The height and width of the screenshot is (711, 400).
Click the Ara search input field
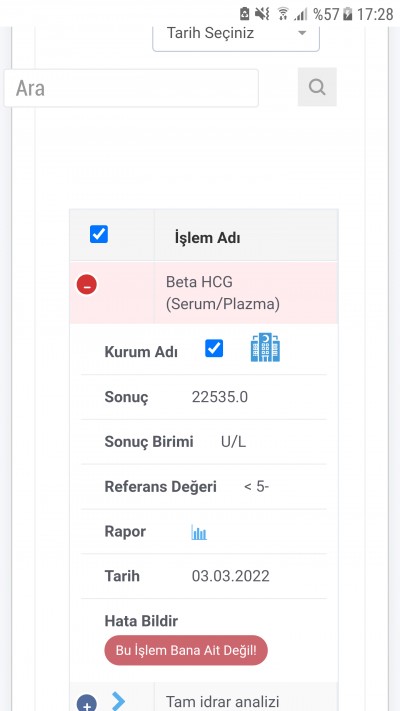point(131,88)
